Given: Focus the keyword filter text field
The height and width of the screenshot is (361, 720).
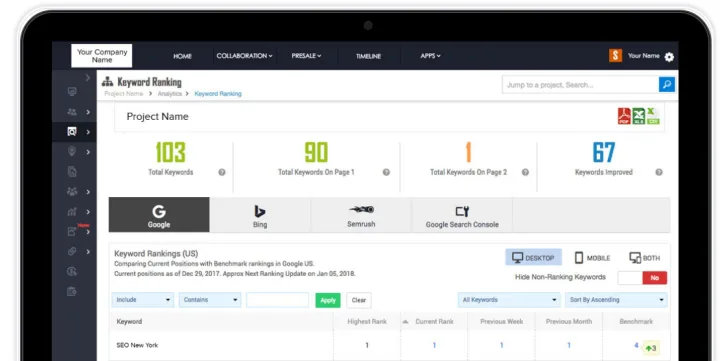Looking at the screenshot, I should coord(277,300).
